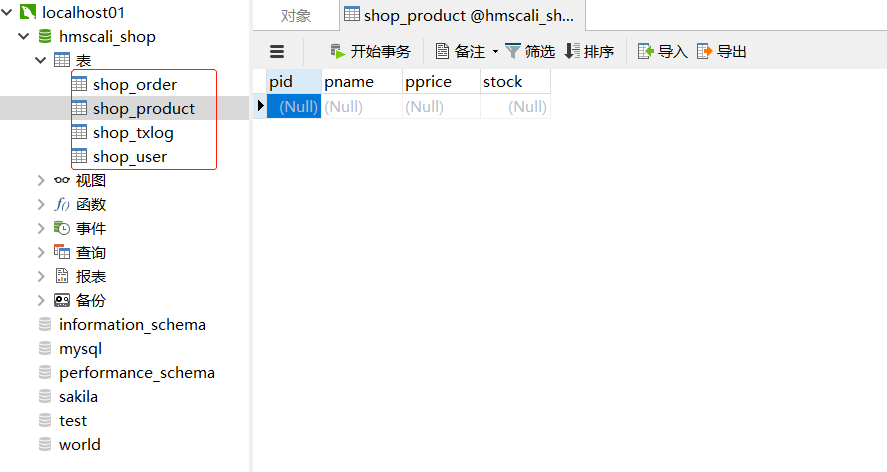Select the shop_order table

[x=135, y=84]
